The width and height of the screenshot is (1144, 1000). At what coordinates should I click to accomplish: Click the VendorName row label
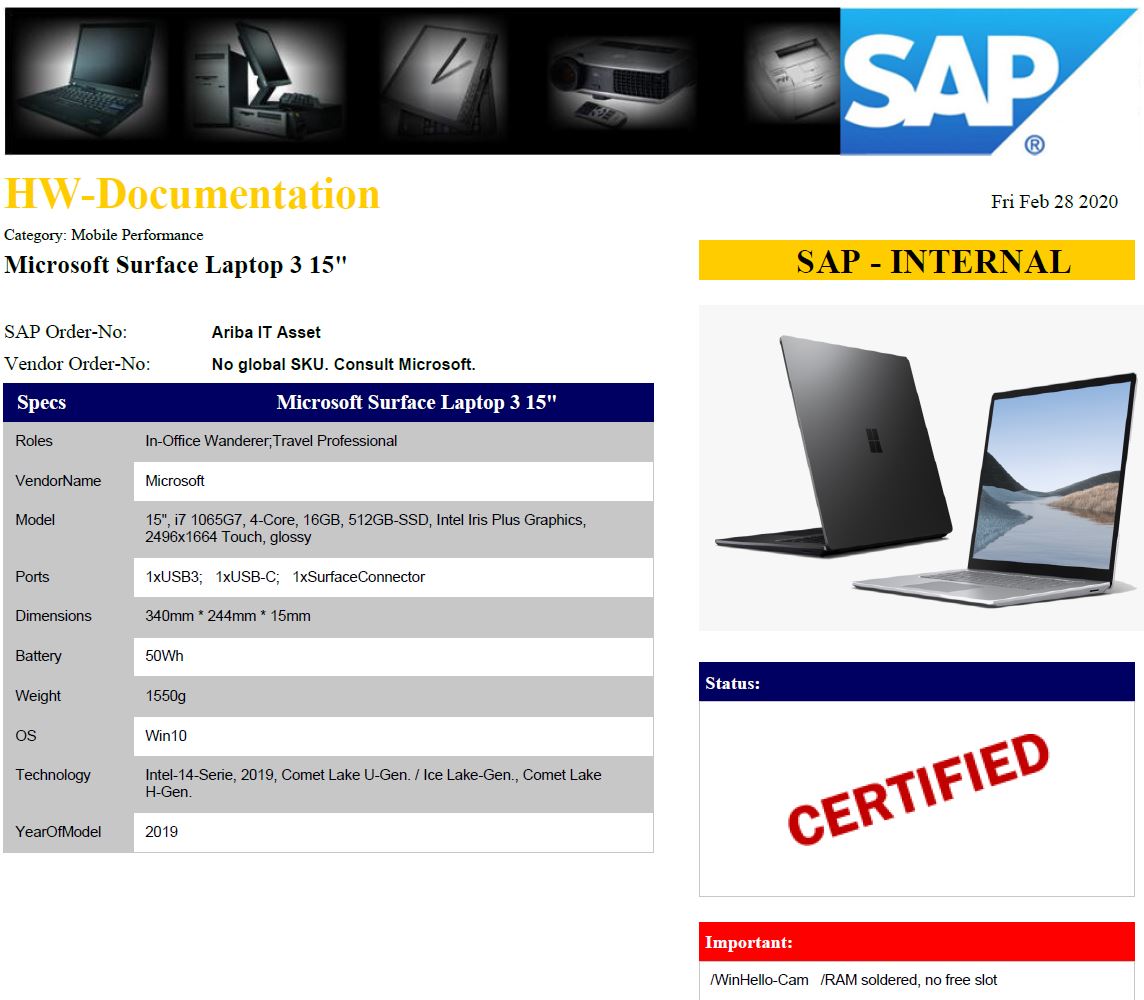(58, 481)
